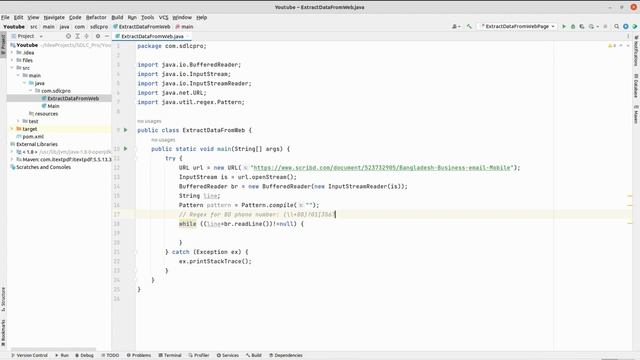Open the VCS menu
The height and width of the screenshot is (360, 640).
163,18
